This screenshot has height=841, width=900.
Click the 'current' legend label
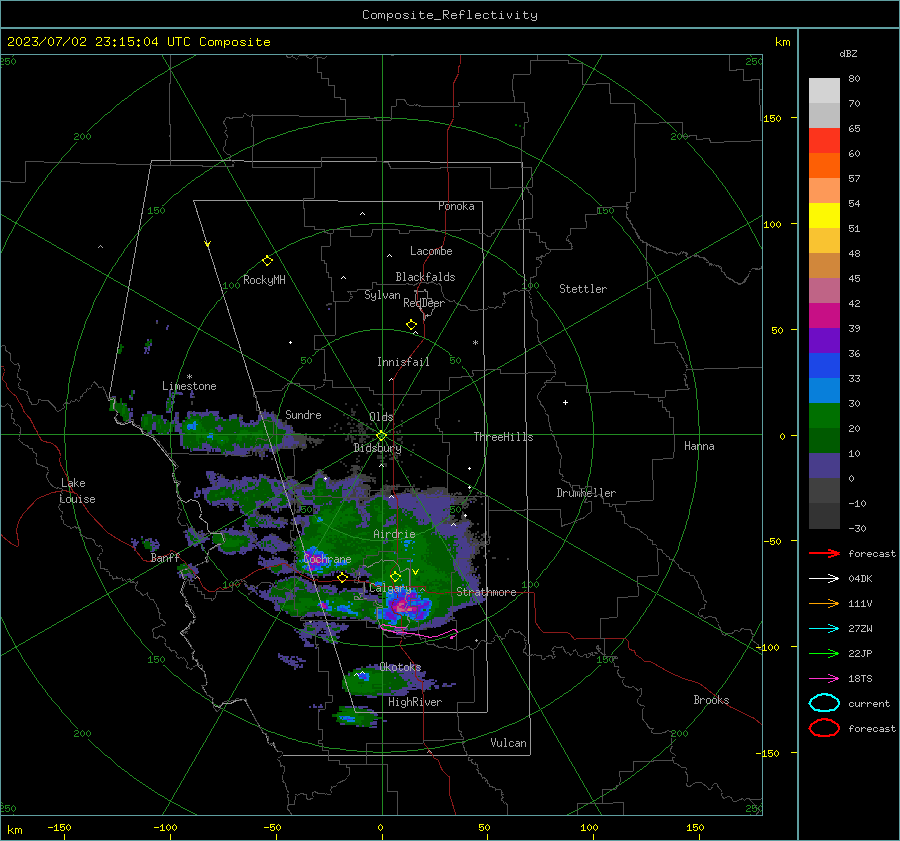point(869,703)
